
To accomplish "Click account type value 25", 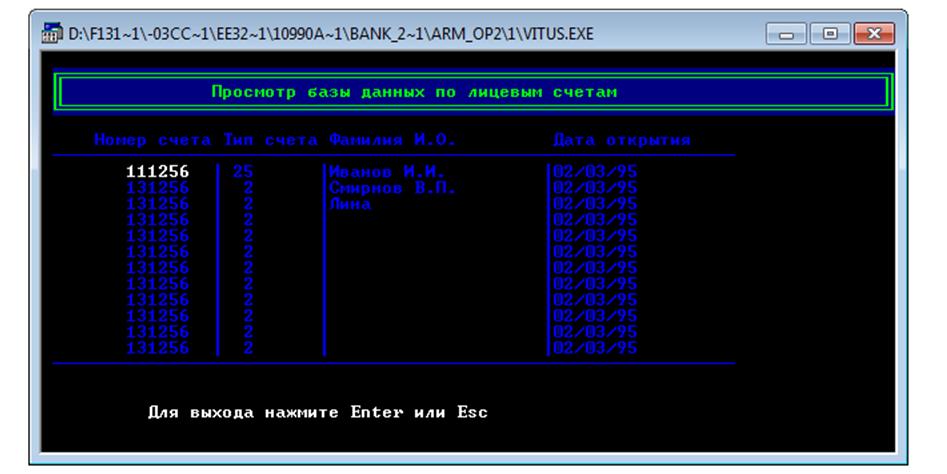I will coord(243,172).
